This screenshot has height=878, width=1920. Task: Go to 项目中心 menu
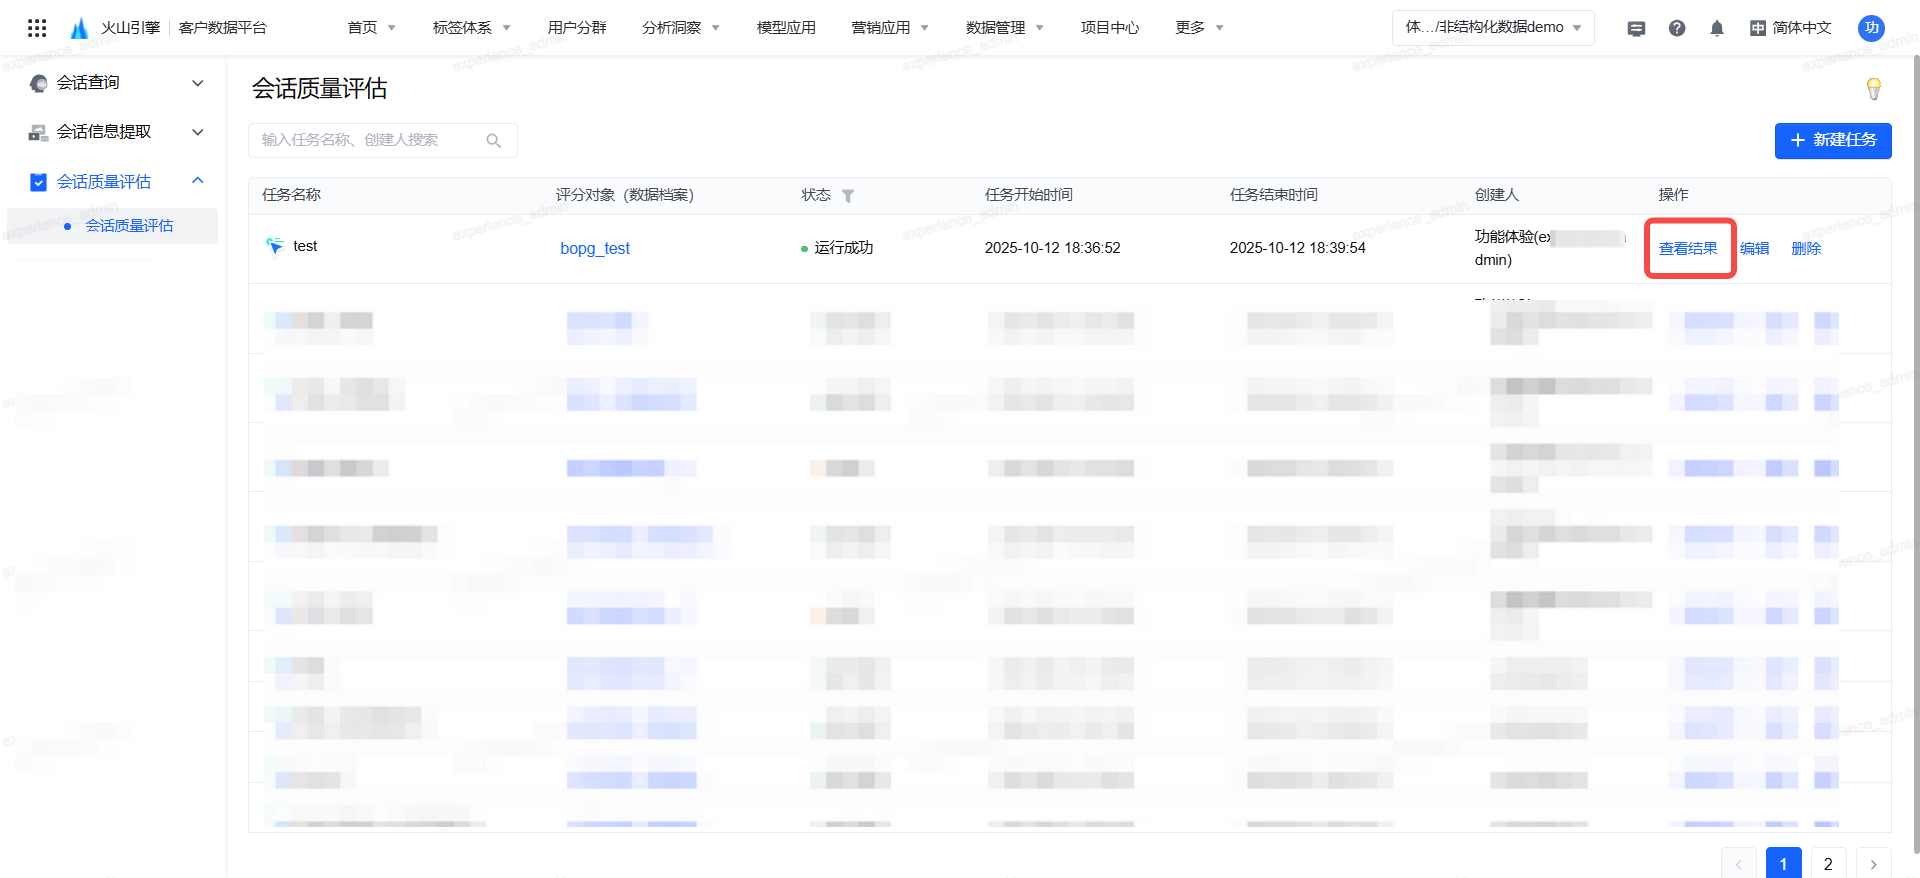click(x=1110, y=28)
